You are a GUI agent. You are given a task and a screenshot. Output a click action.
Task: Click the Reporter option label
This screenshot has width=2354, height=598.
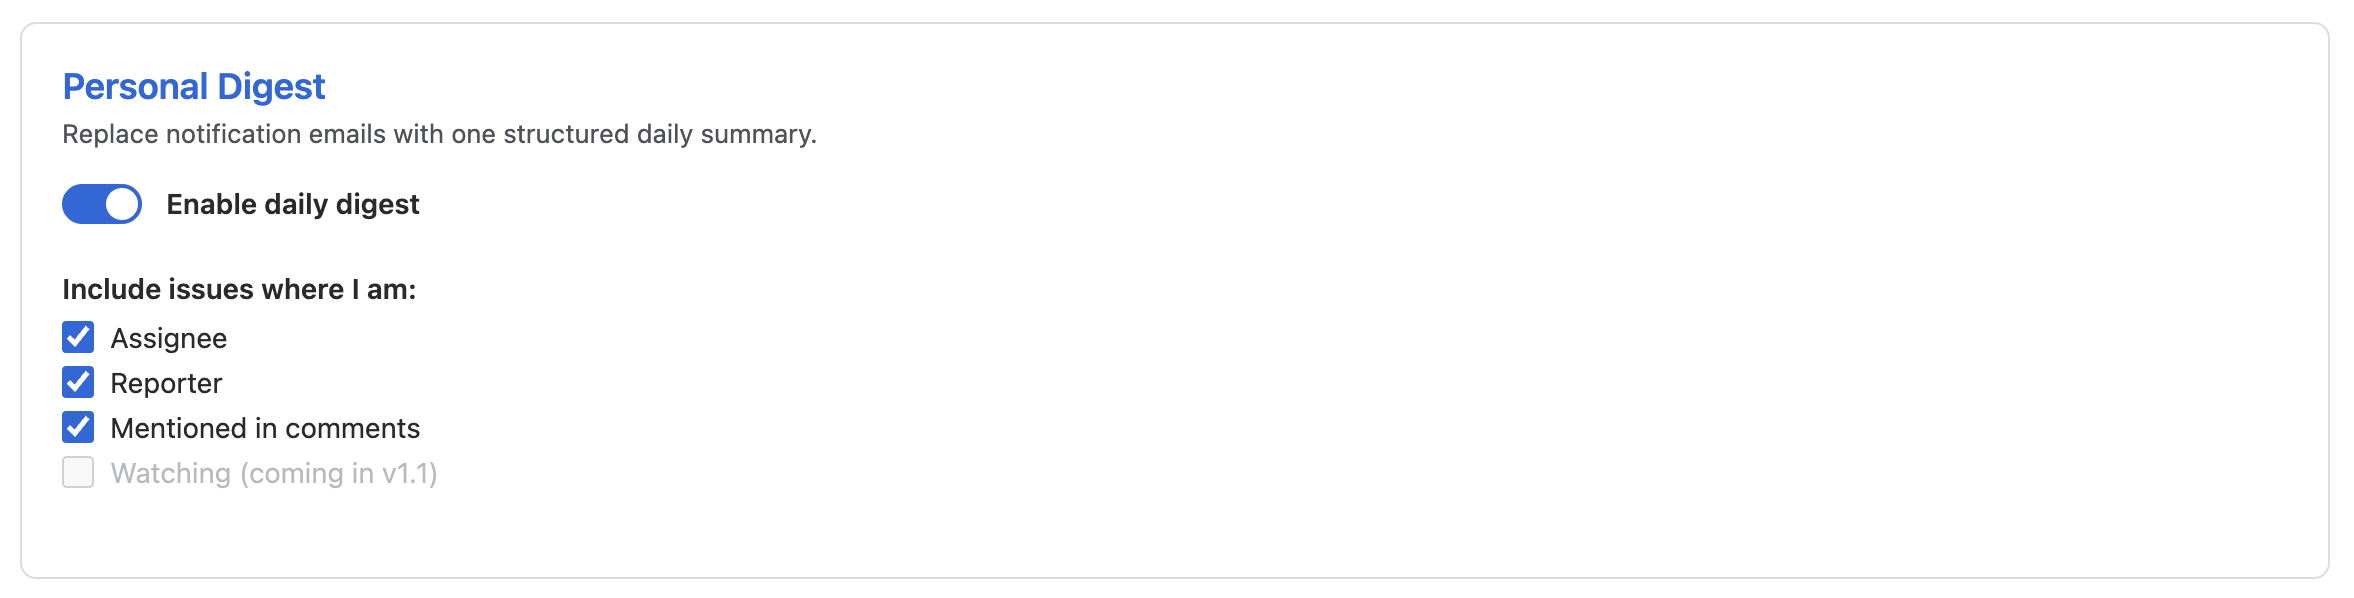click(x=166, y=383)
